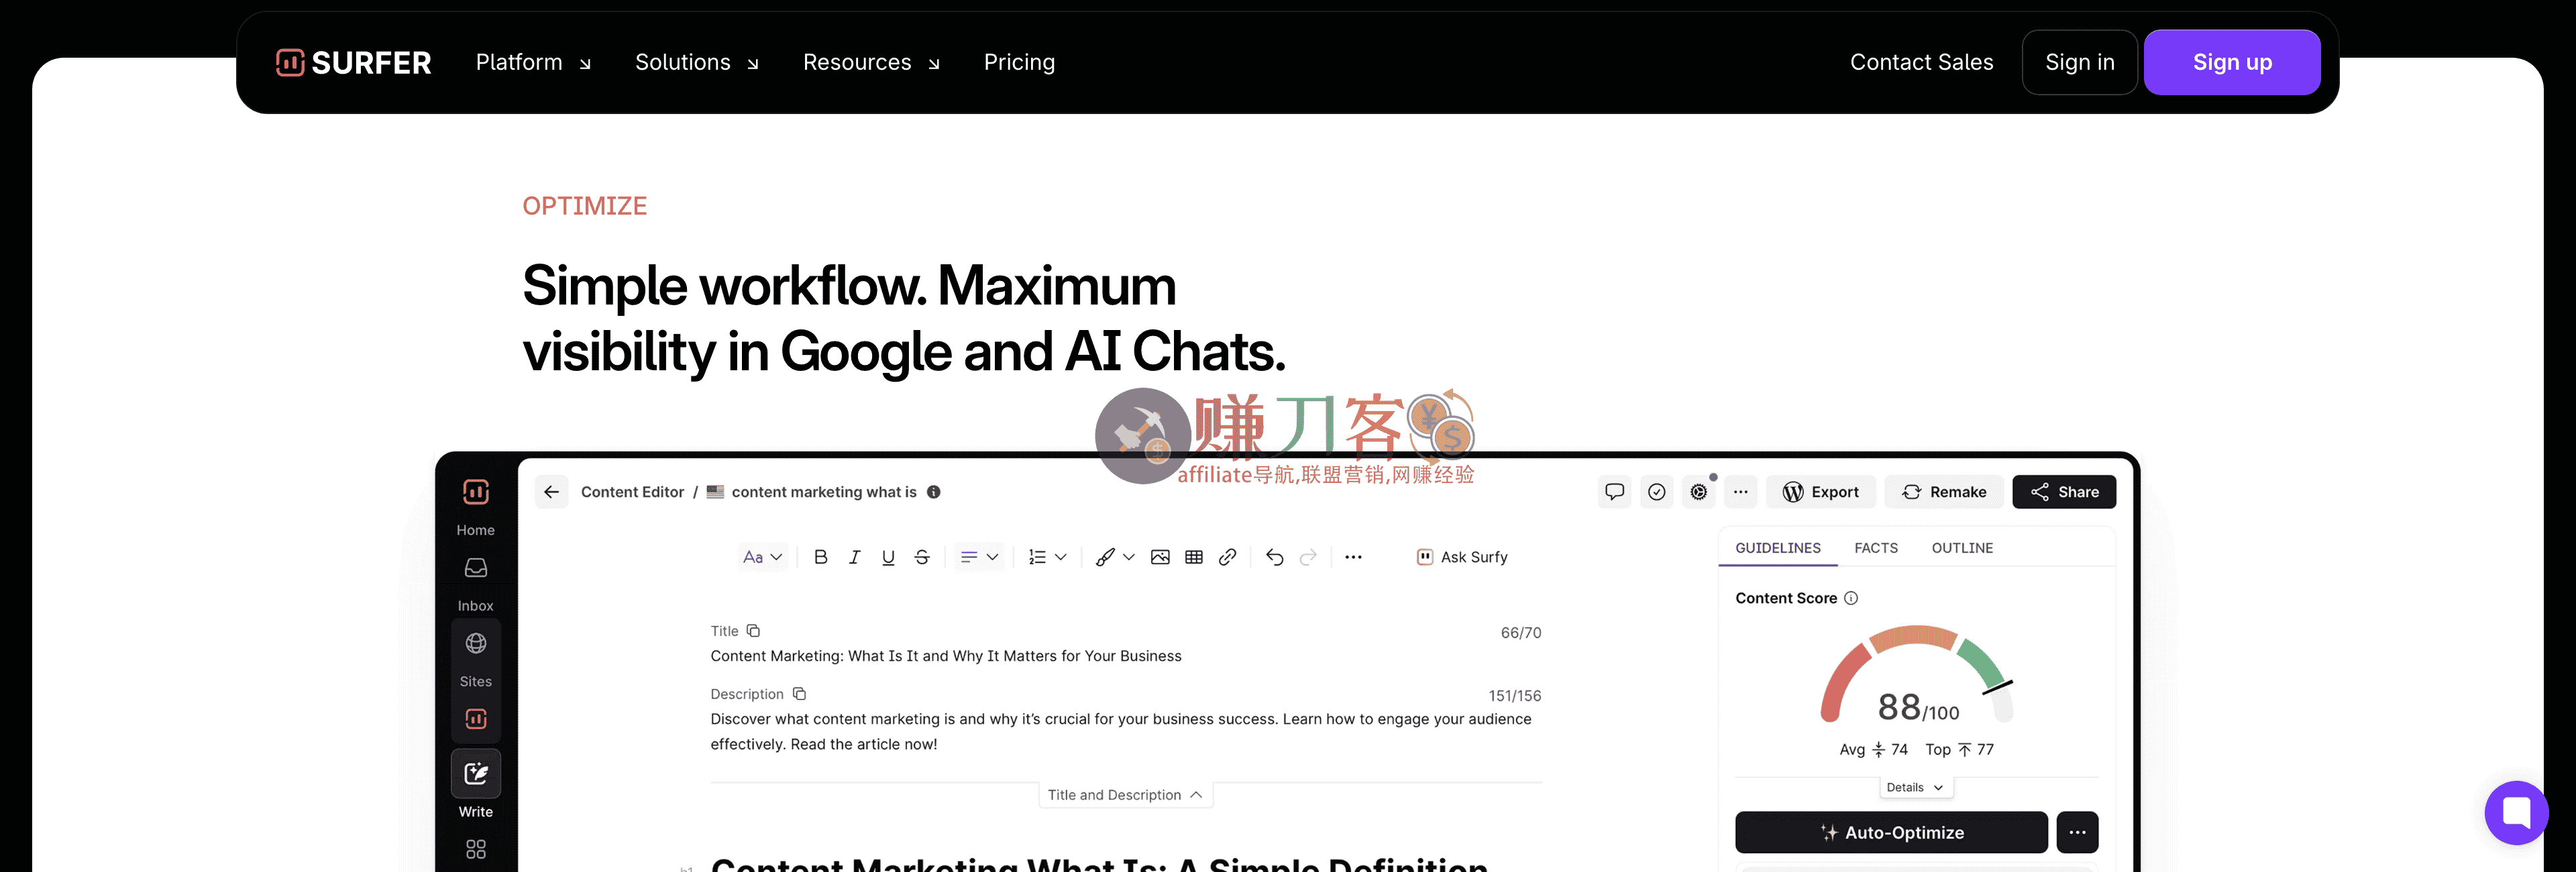Image resolution: width=2576 pixels, height=872 pixels.
Task: Toggle italic formatting in the editor toolbar
Action: point(855,557)
